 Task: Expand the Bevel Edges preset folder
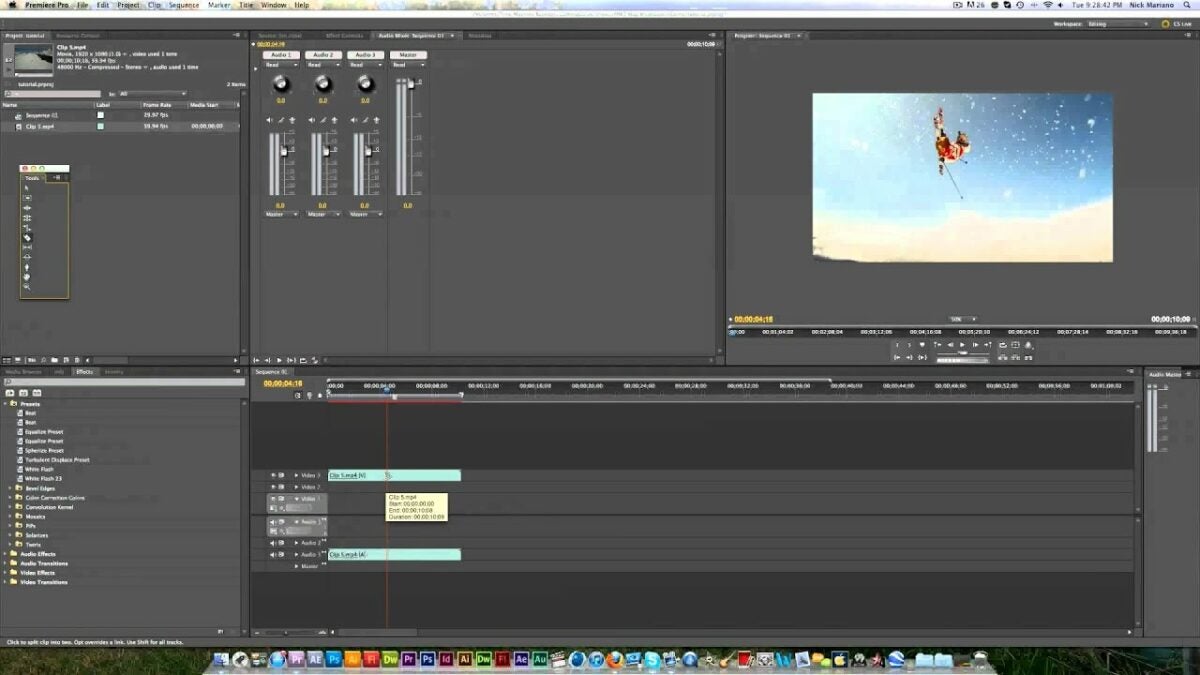[x=10, y=488]
